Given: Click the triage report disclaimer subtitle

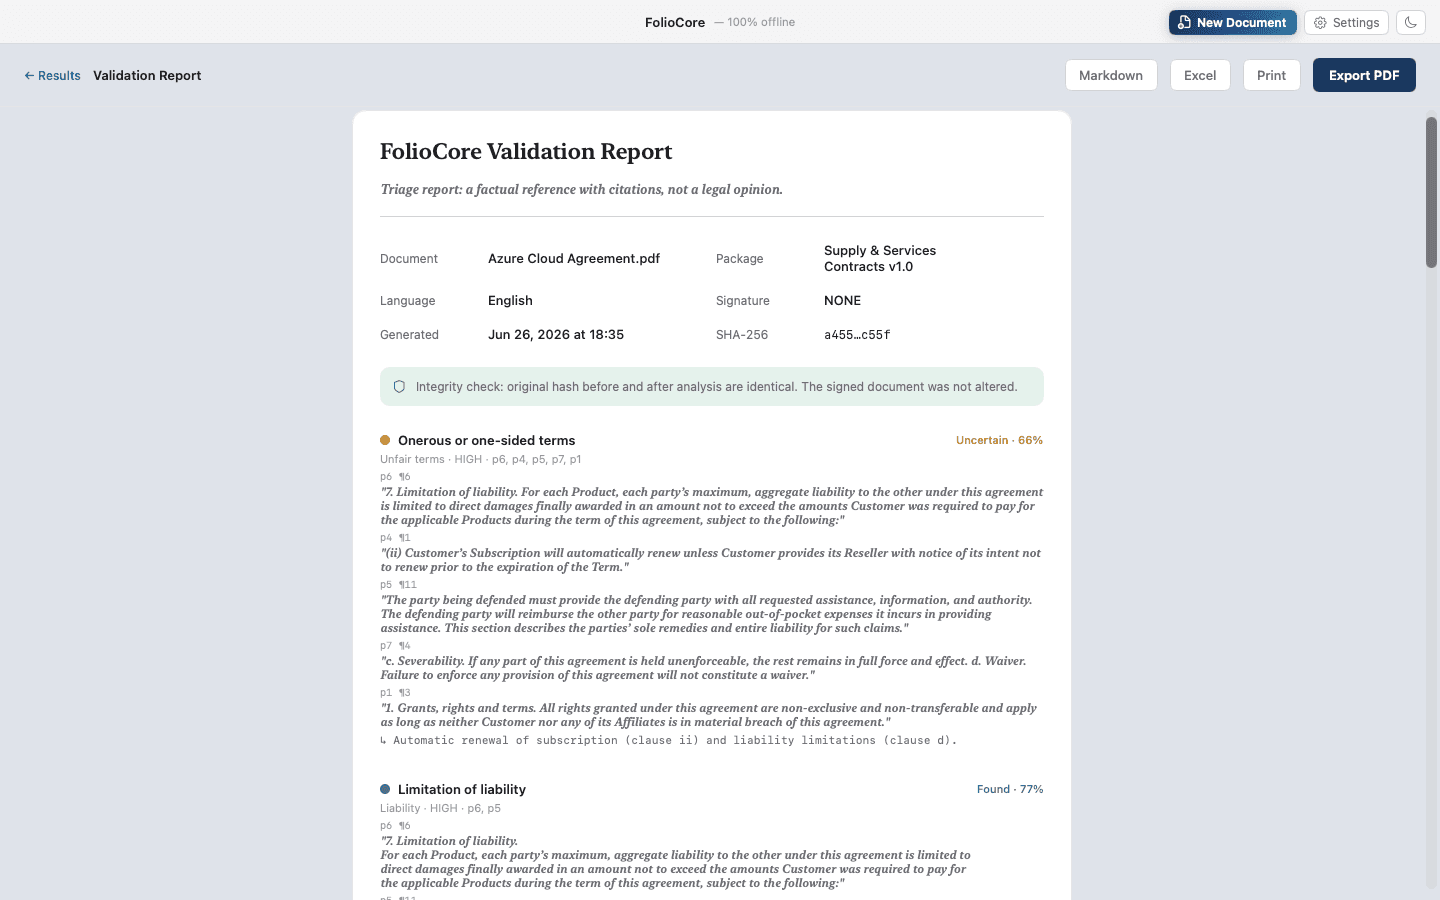Looking at the screenshot, I should pos(581,189).
